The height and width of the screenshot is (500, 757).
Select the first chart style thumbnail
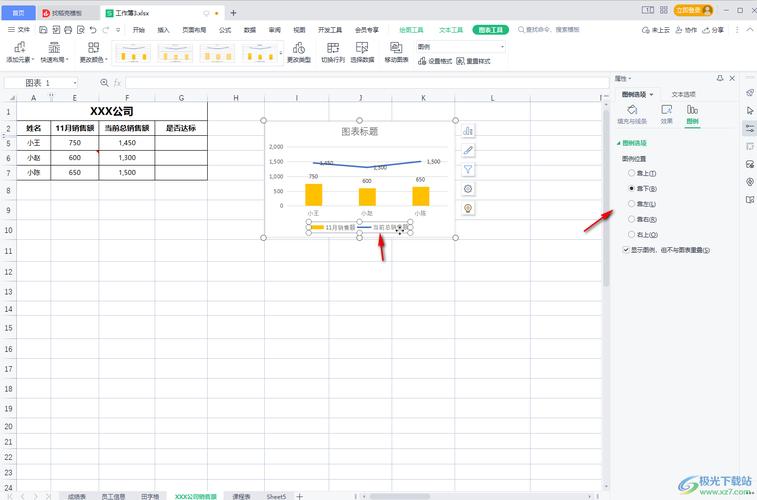pyautogui.click(x=133, y=53)
